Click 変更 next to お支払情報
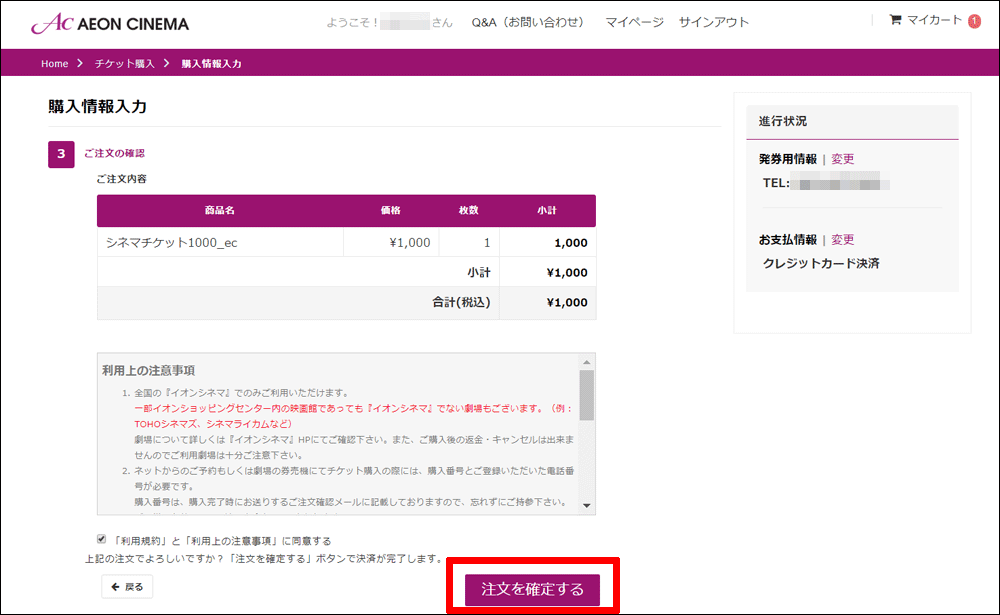The height and width of the screenshot is (615, 1000). [x=842, y=240]
